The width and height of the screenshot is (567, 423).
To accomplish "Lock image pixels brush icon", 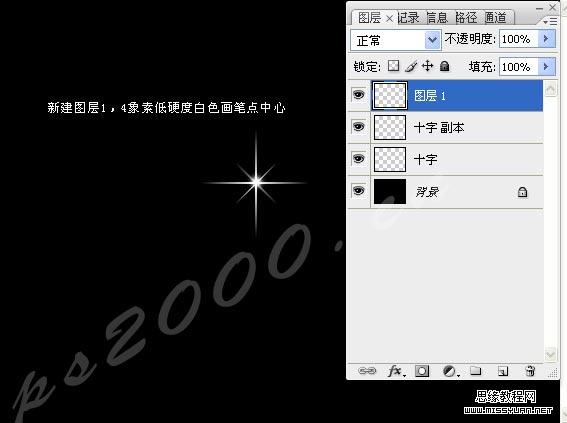I will (411, 66).
